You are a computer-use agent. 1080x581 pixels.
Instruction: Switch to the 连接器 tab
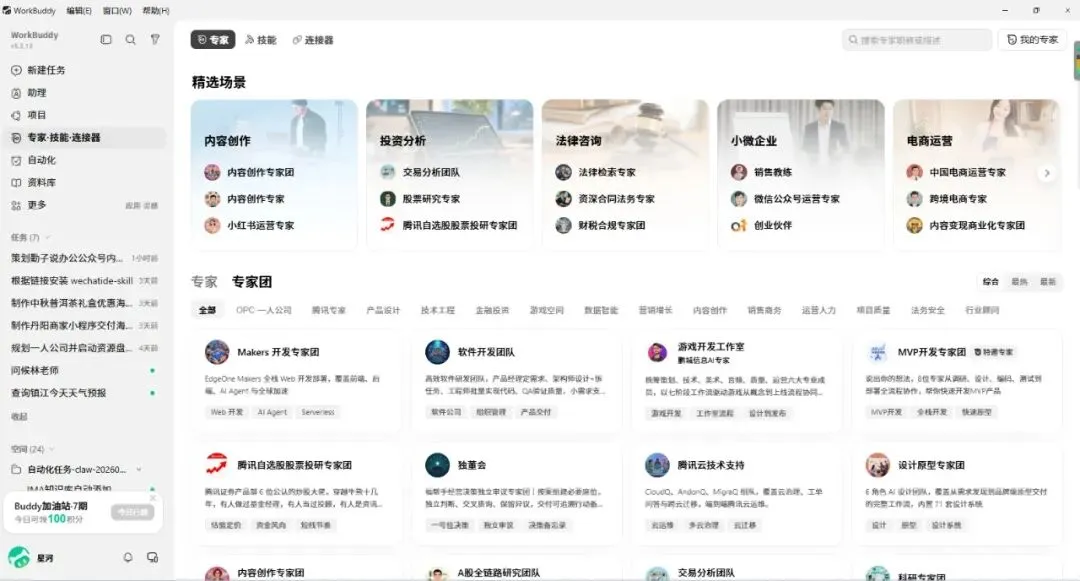point(313,40)
